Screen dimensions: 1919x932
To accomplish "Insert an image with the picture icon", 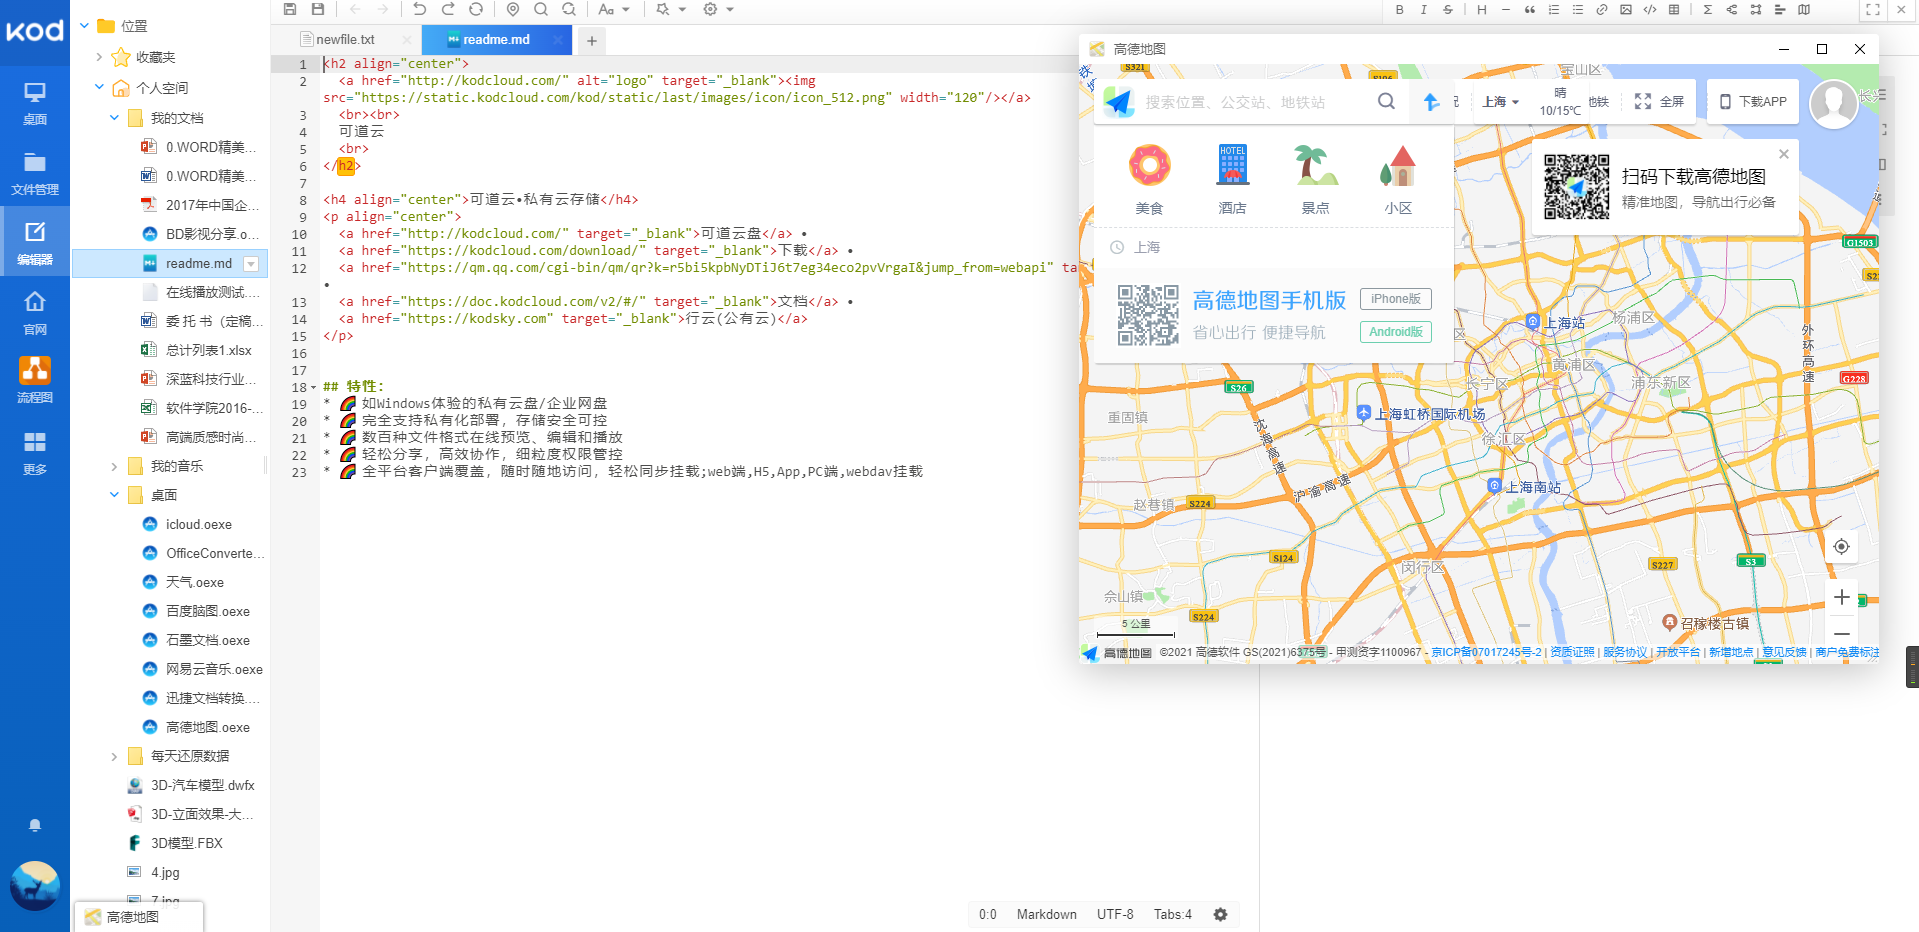I will coord(1626,9).
